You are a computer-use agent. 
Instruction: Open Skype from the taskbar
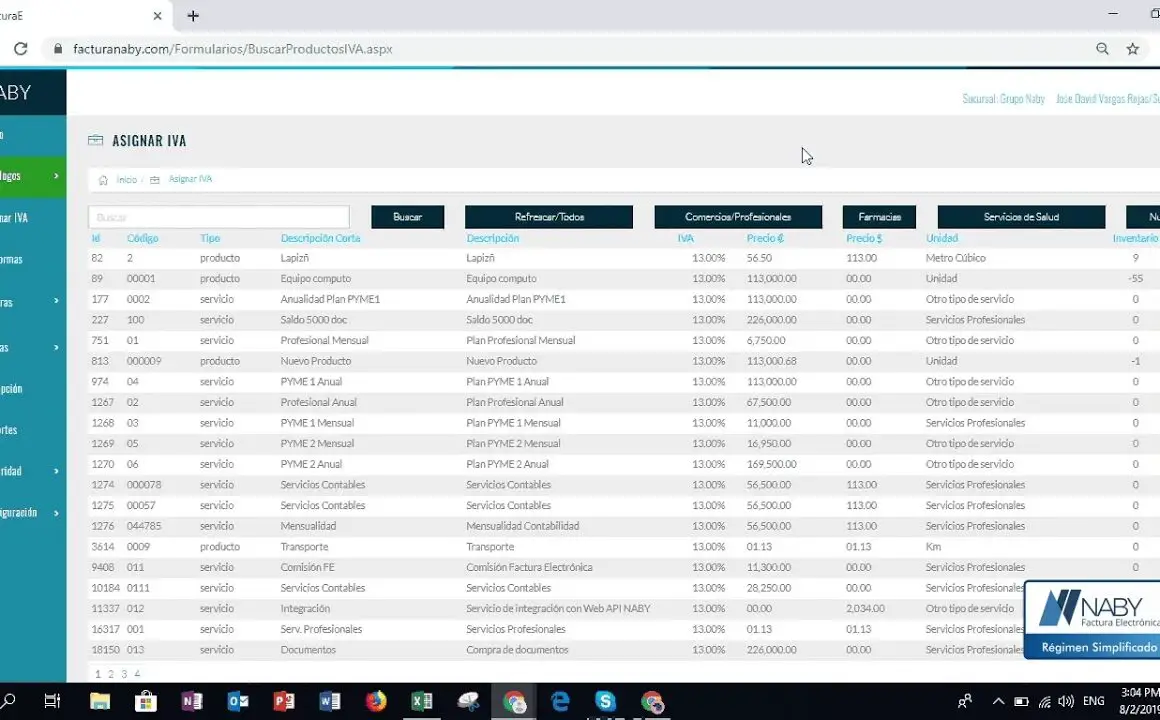click(605, 702)
